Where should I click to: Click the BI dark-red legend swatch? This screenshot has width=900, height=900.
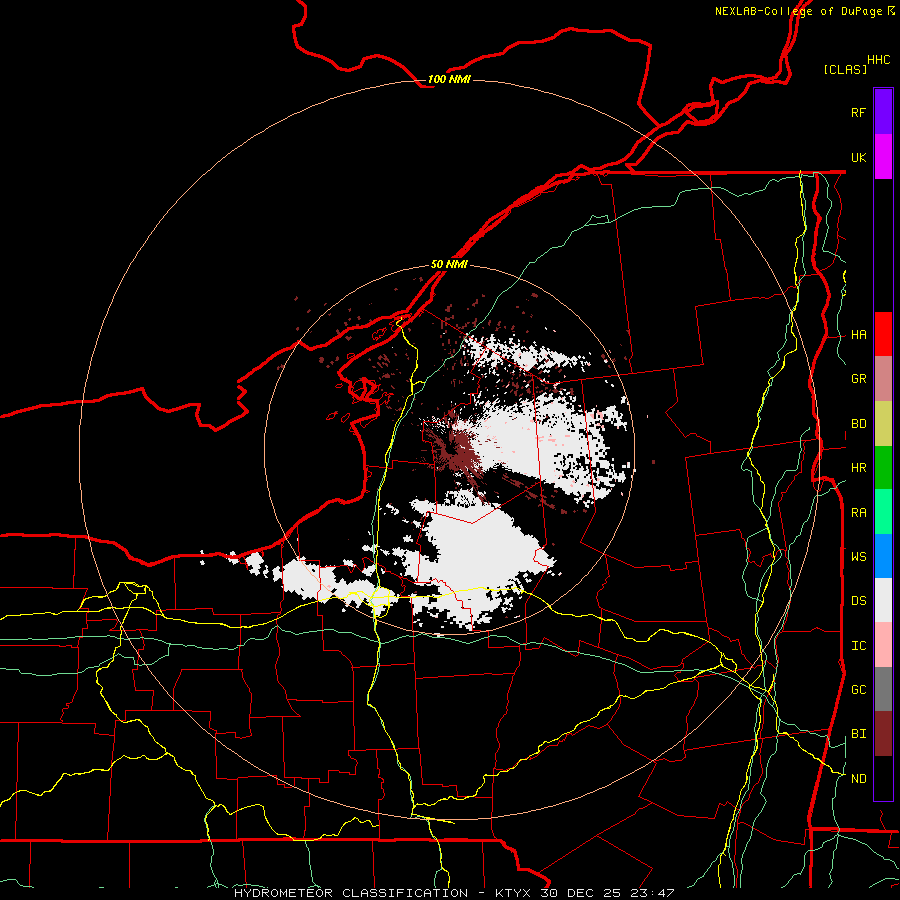pos(883,734)
